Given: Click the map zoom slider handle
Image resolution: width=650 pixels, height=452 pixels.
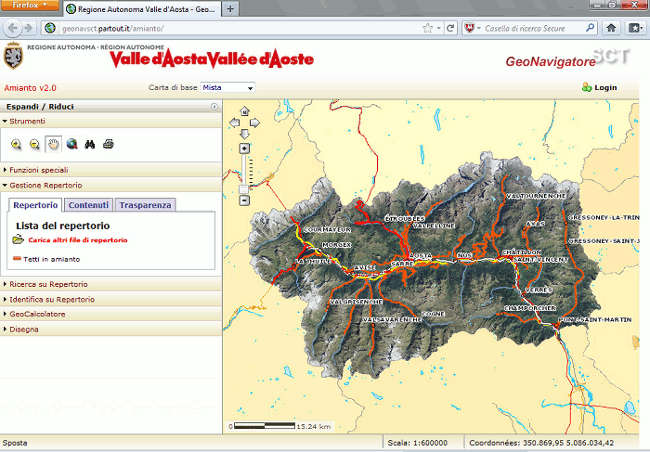Looking at the screenshot, I should (244, 189).
